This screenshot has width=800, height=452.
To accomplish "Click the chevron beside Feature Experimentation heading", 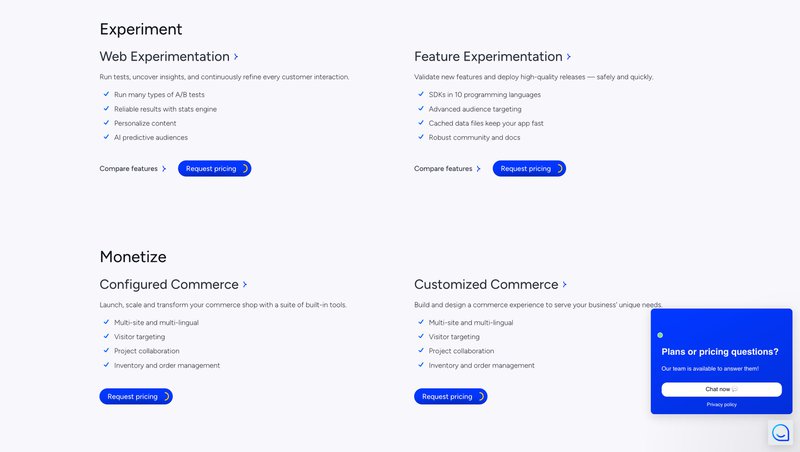I will (x=569, y=57).
